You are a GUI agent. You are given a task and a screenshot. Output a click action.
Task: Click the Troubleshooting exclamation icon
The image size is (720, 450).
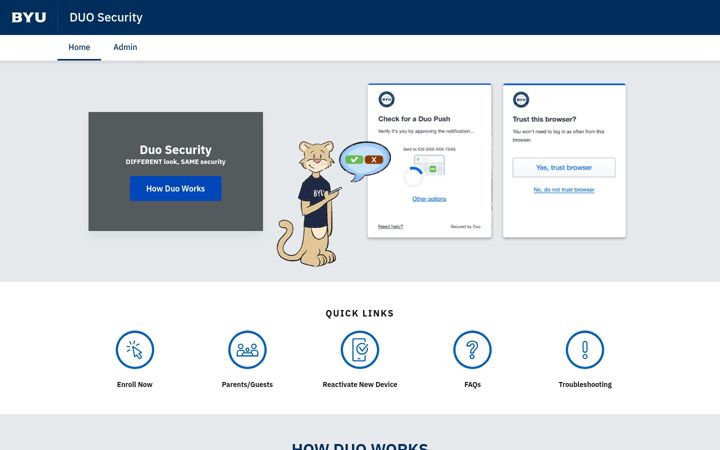coord(585,349)
